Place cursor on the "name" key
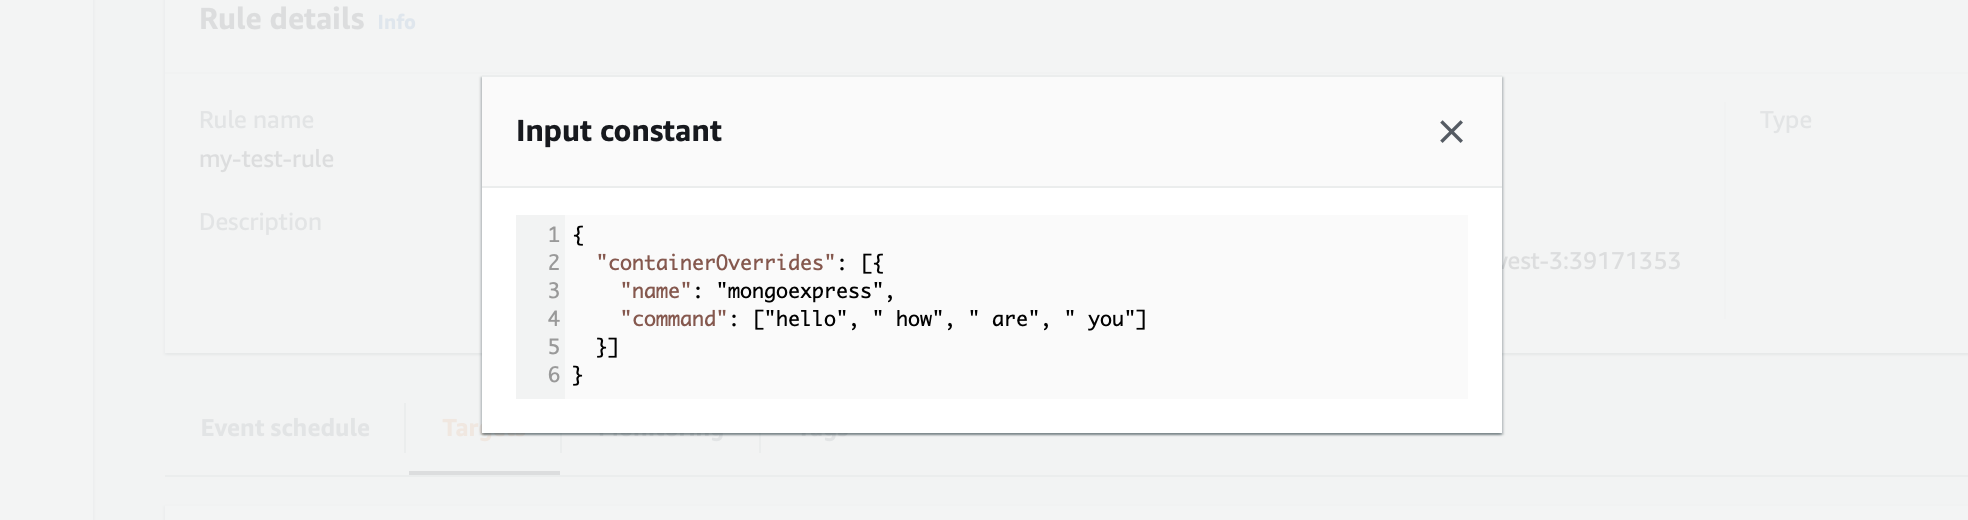1968x520 pixels. pyautogui.click(x=656, y=291)
